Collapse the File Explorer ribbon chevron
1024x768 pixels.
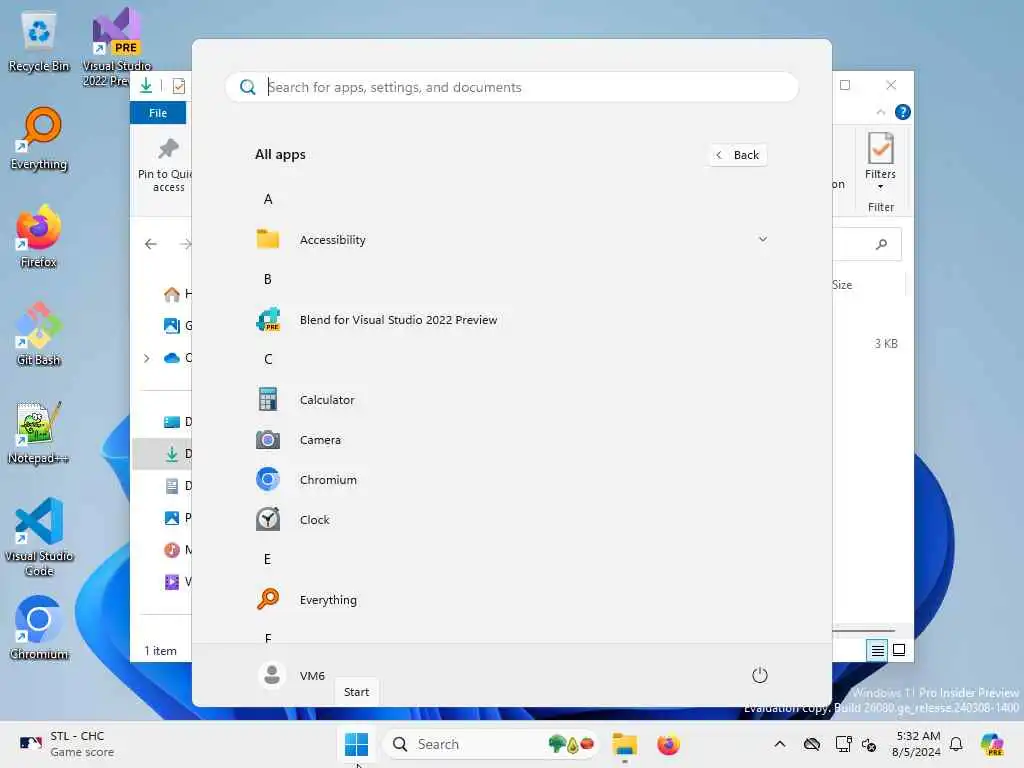pos(880,112)
